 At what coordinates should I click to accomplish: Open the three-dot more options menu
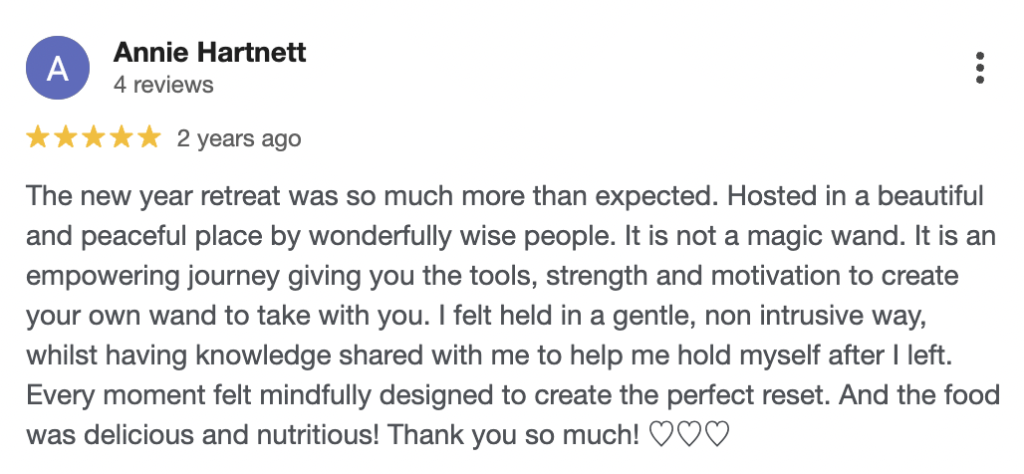tap(980, 67)
